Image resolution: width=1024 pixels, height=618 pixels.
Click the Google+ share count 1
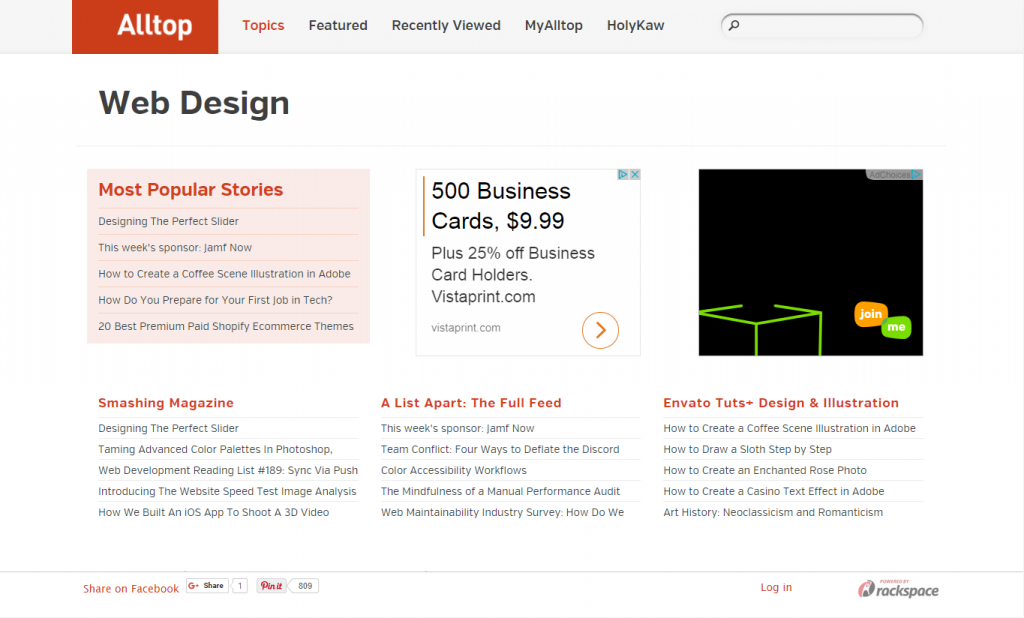[x=240, y=586]
